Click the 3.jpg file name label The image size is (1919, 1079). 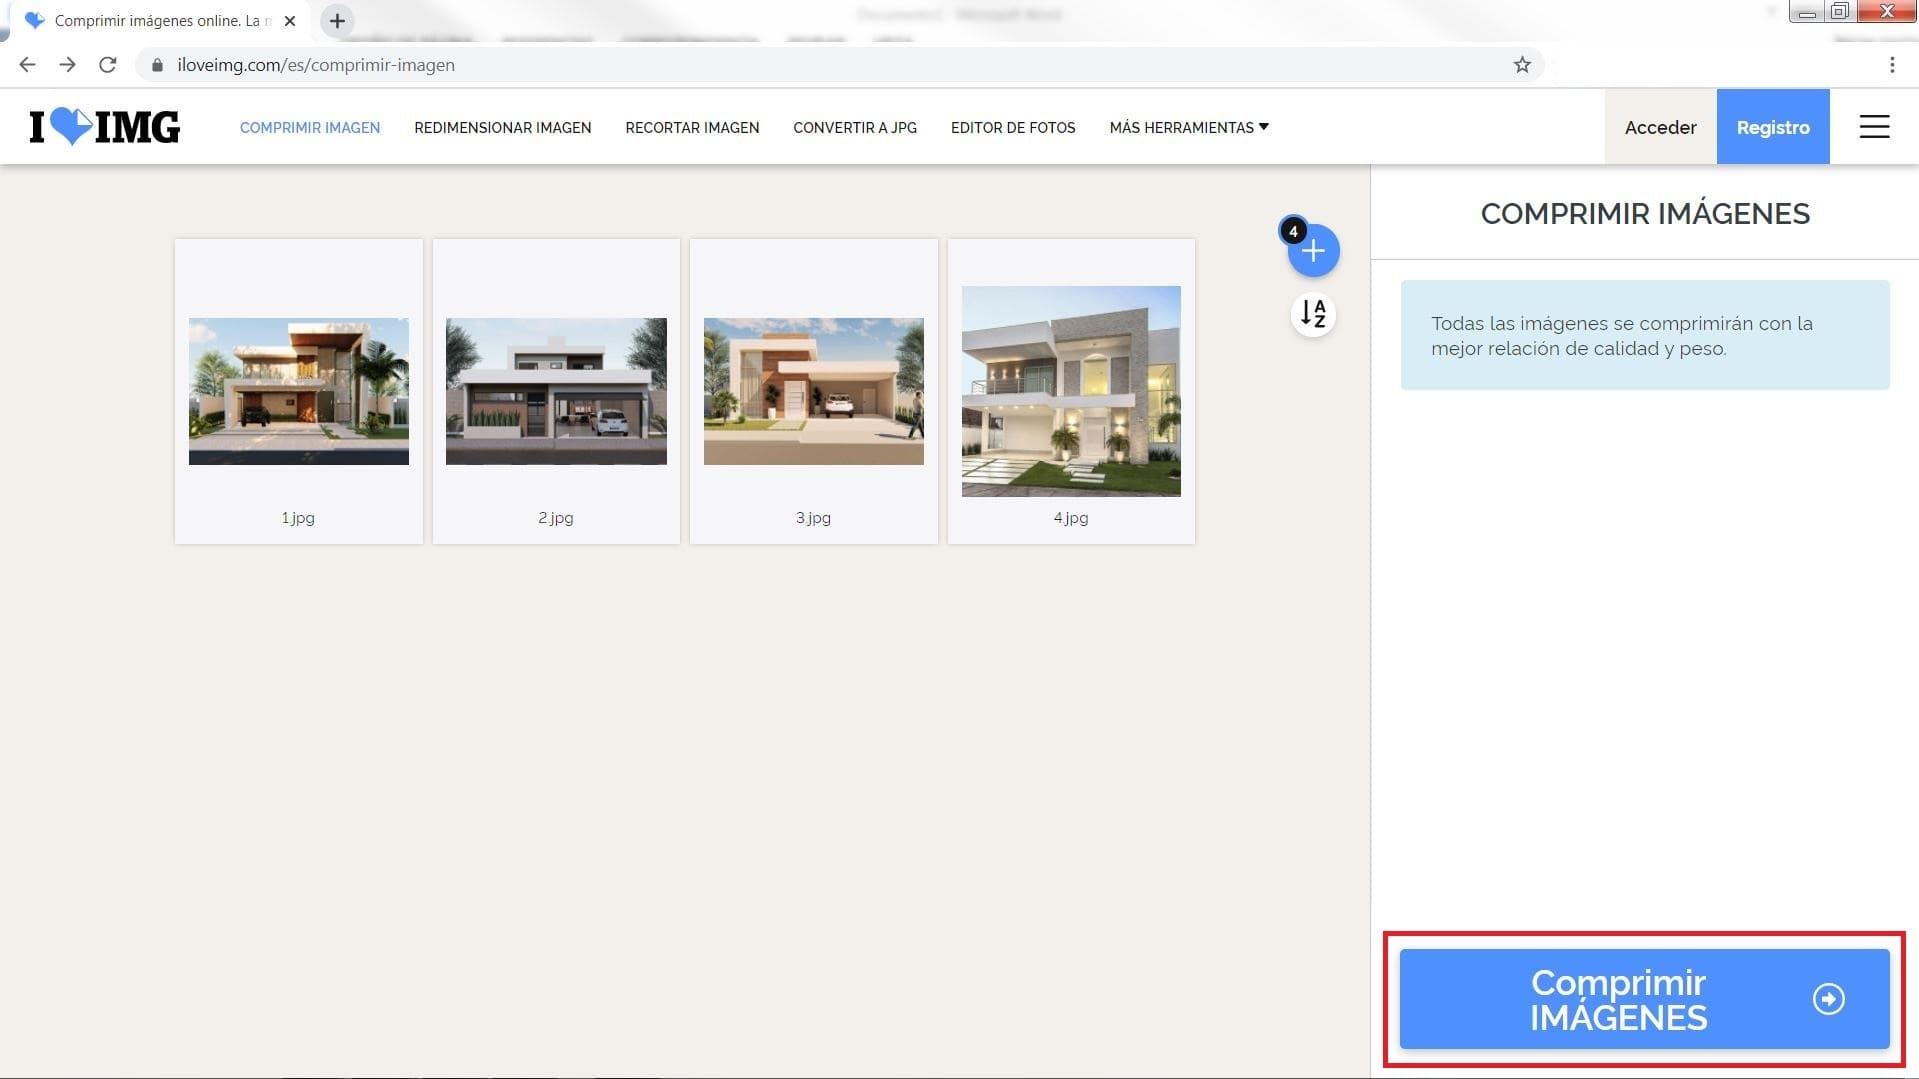click(x=813, y=518)
